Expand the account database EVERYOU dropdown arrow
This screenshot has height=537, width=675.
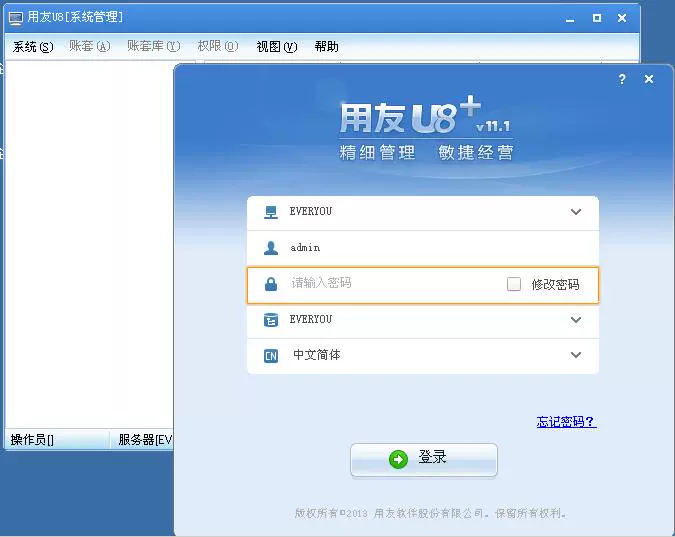tap(576, 320)
